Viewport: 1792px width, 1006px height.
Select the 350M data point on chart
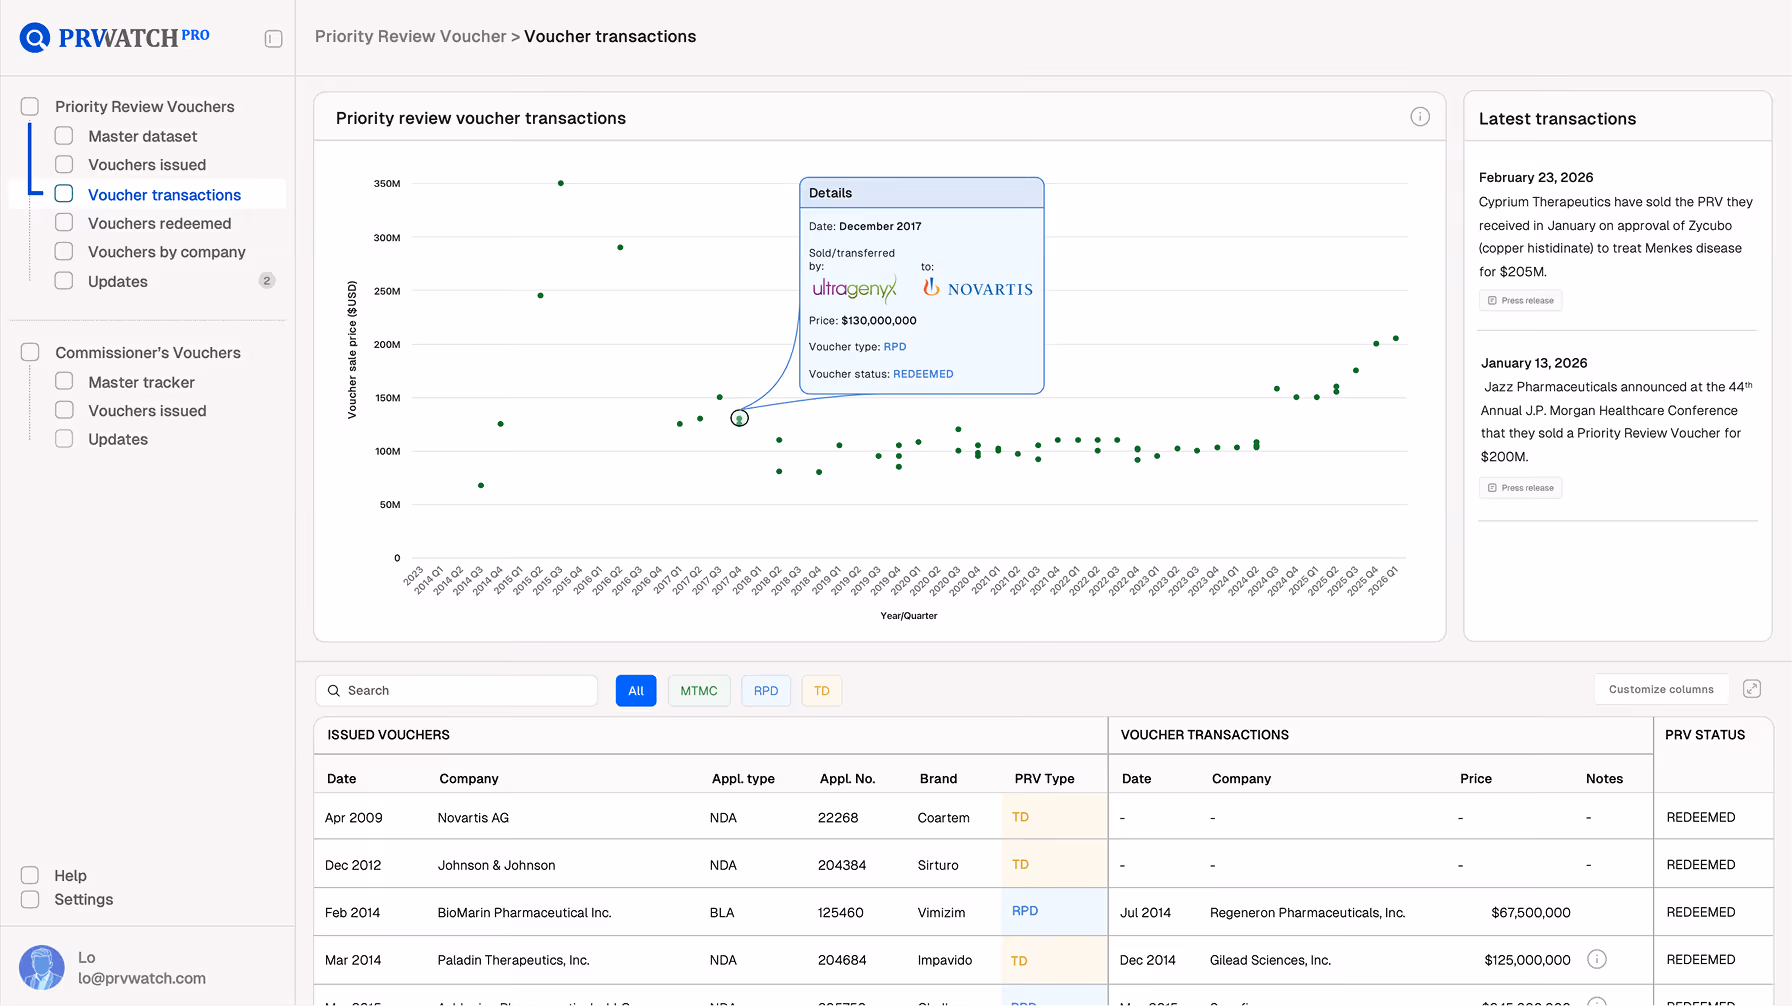561,183
